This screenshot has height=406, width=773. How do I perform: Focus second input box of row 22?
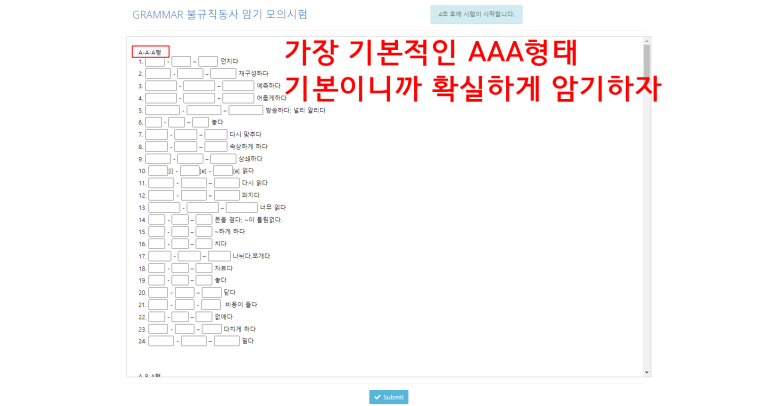pos(180,317)
